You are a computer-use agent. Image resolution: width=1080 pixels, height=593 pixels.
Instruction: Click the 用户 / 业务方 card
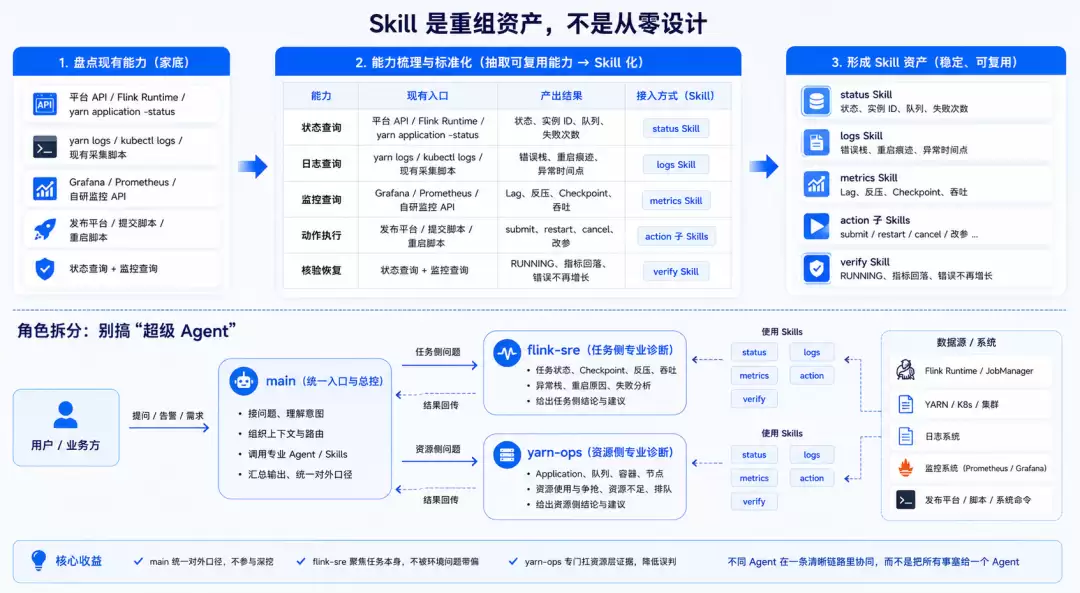tap(66, 427)
